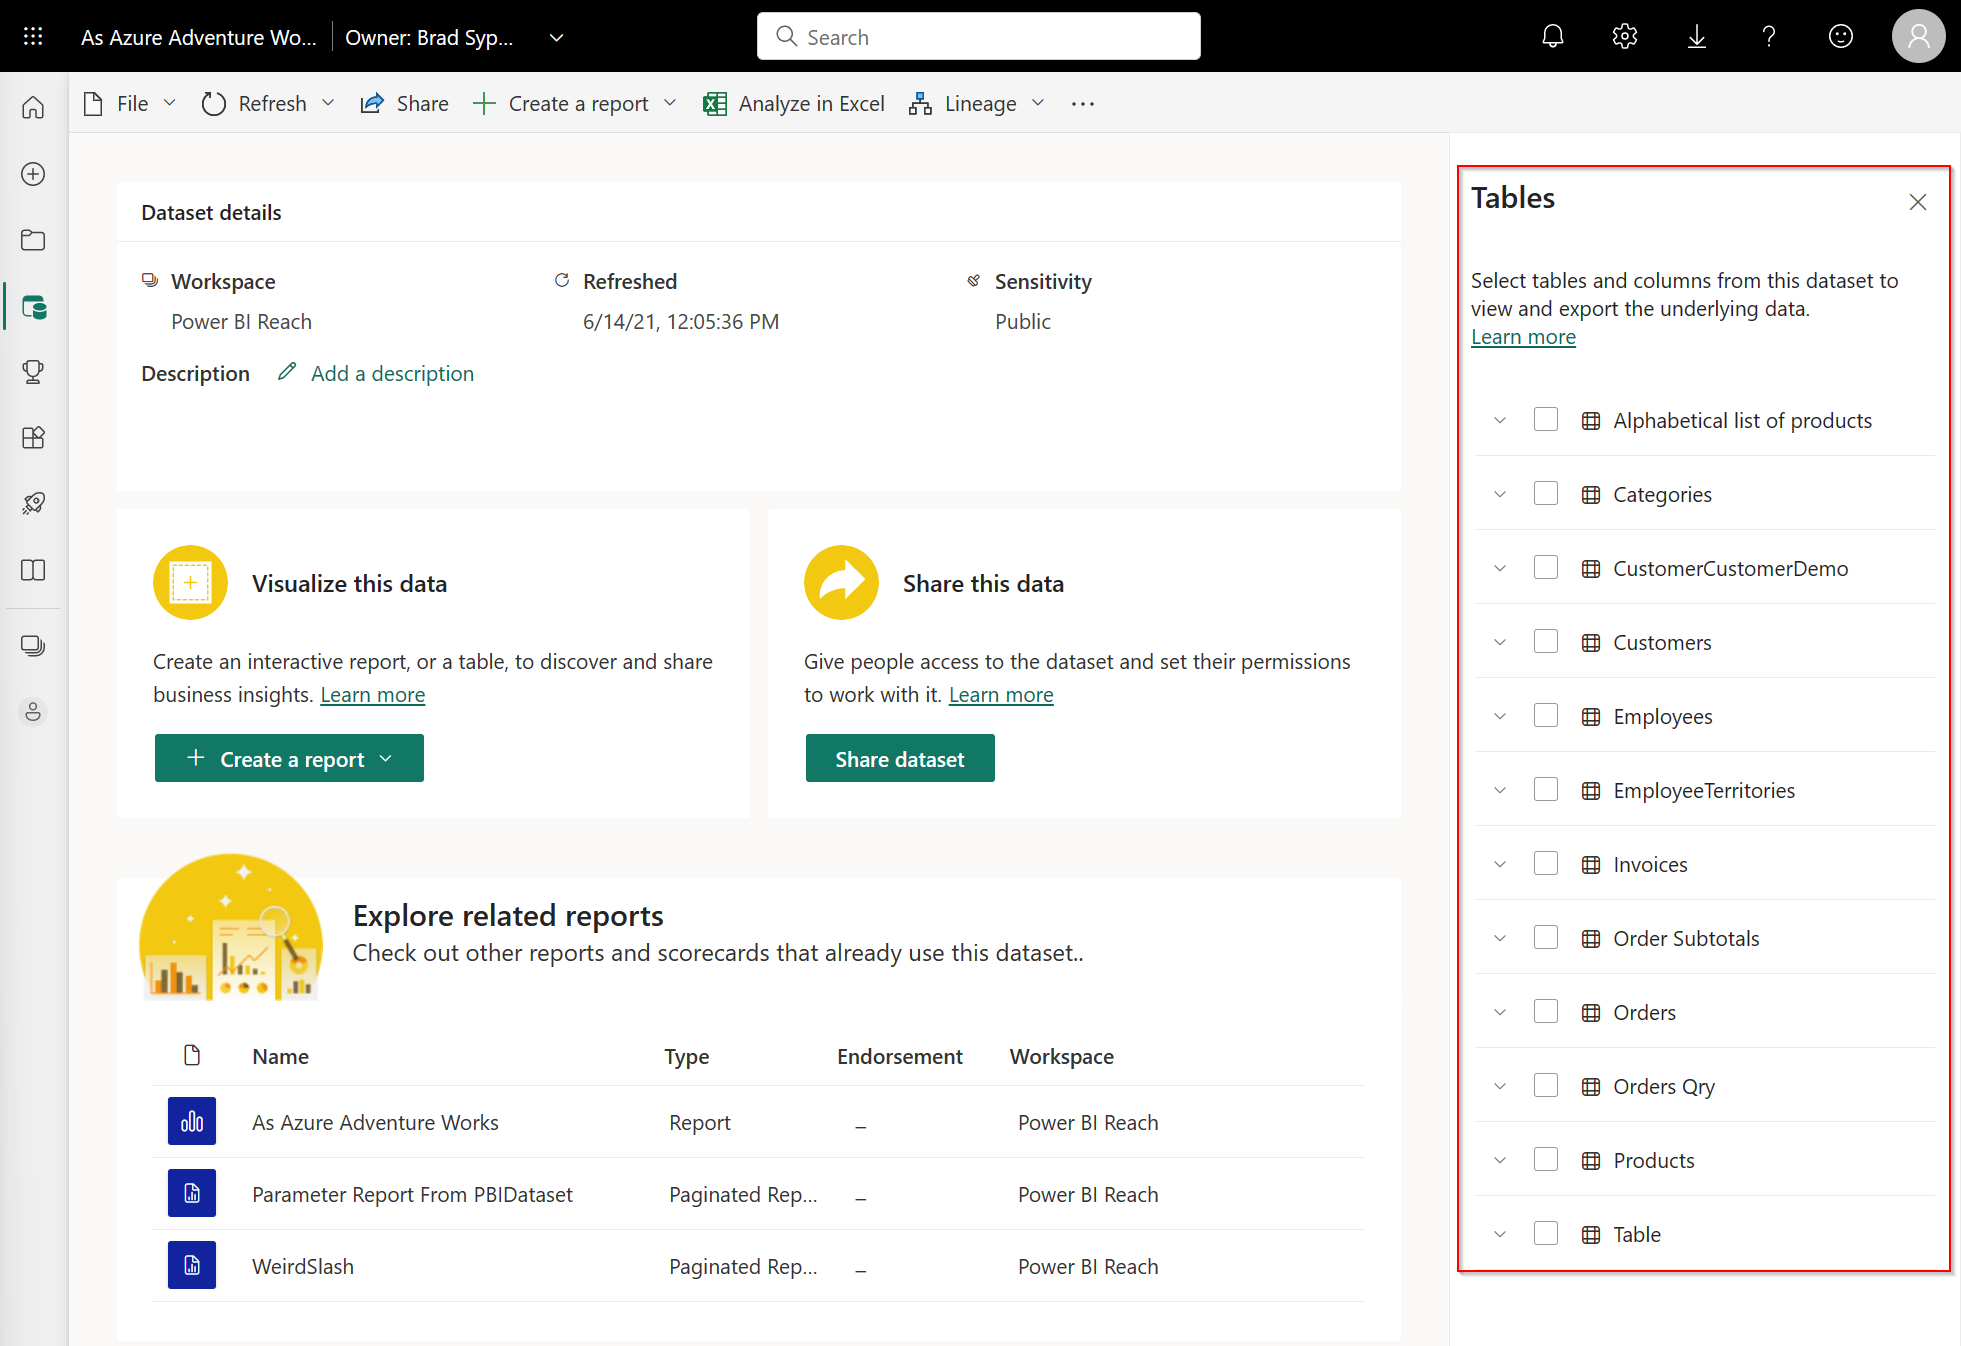Viewport: 1961px width, 1346px height.
Task: Expand the Employees table row
Action: click(1498, 715)
